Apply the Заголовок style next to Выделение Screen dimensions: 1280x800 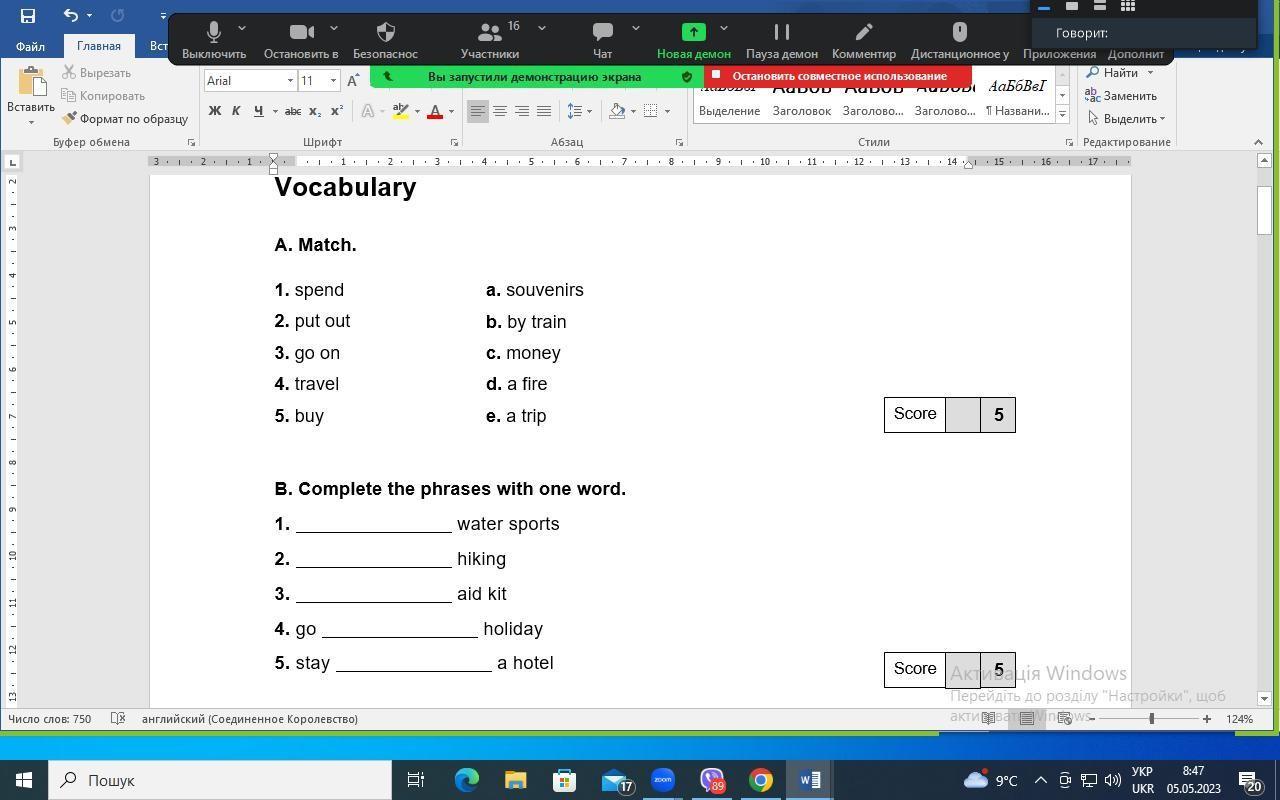point(802,98)
